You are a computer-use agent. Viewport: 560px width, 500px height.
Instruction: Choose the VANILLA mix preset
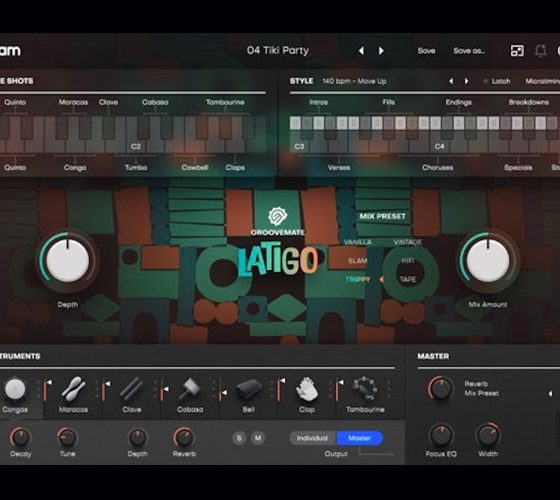[358, 242]
